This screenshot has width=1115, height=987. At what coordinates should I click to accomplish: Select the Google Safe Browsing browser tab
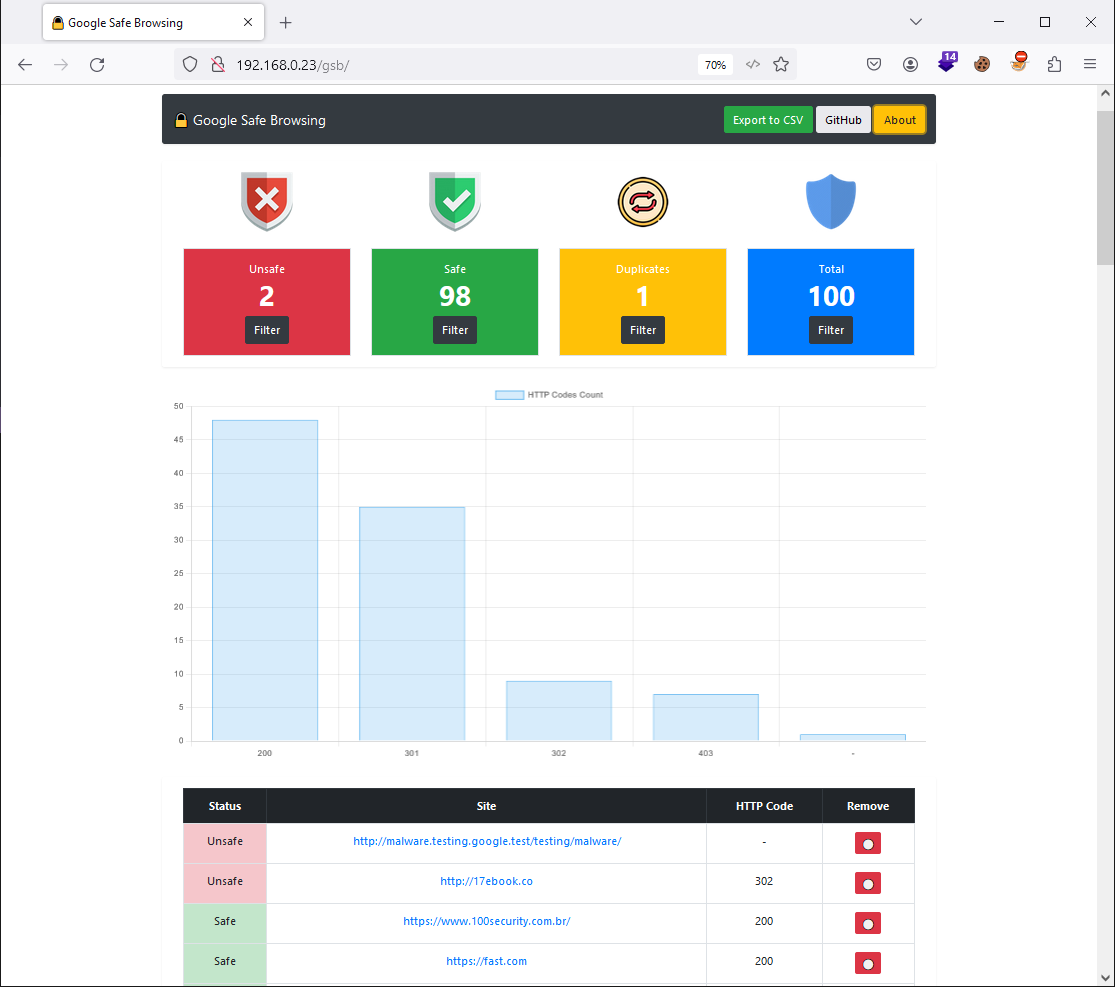tap(153, 22)
